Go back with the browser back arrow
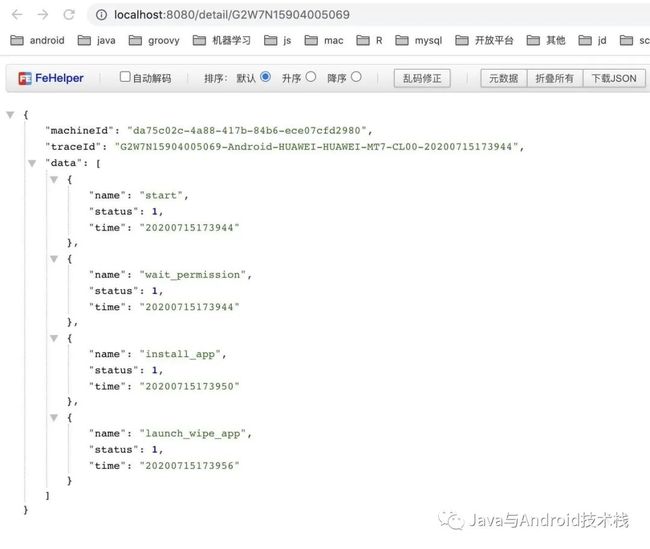The width and height of the screenshot is (650, 549). coord(17,15)
